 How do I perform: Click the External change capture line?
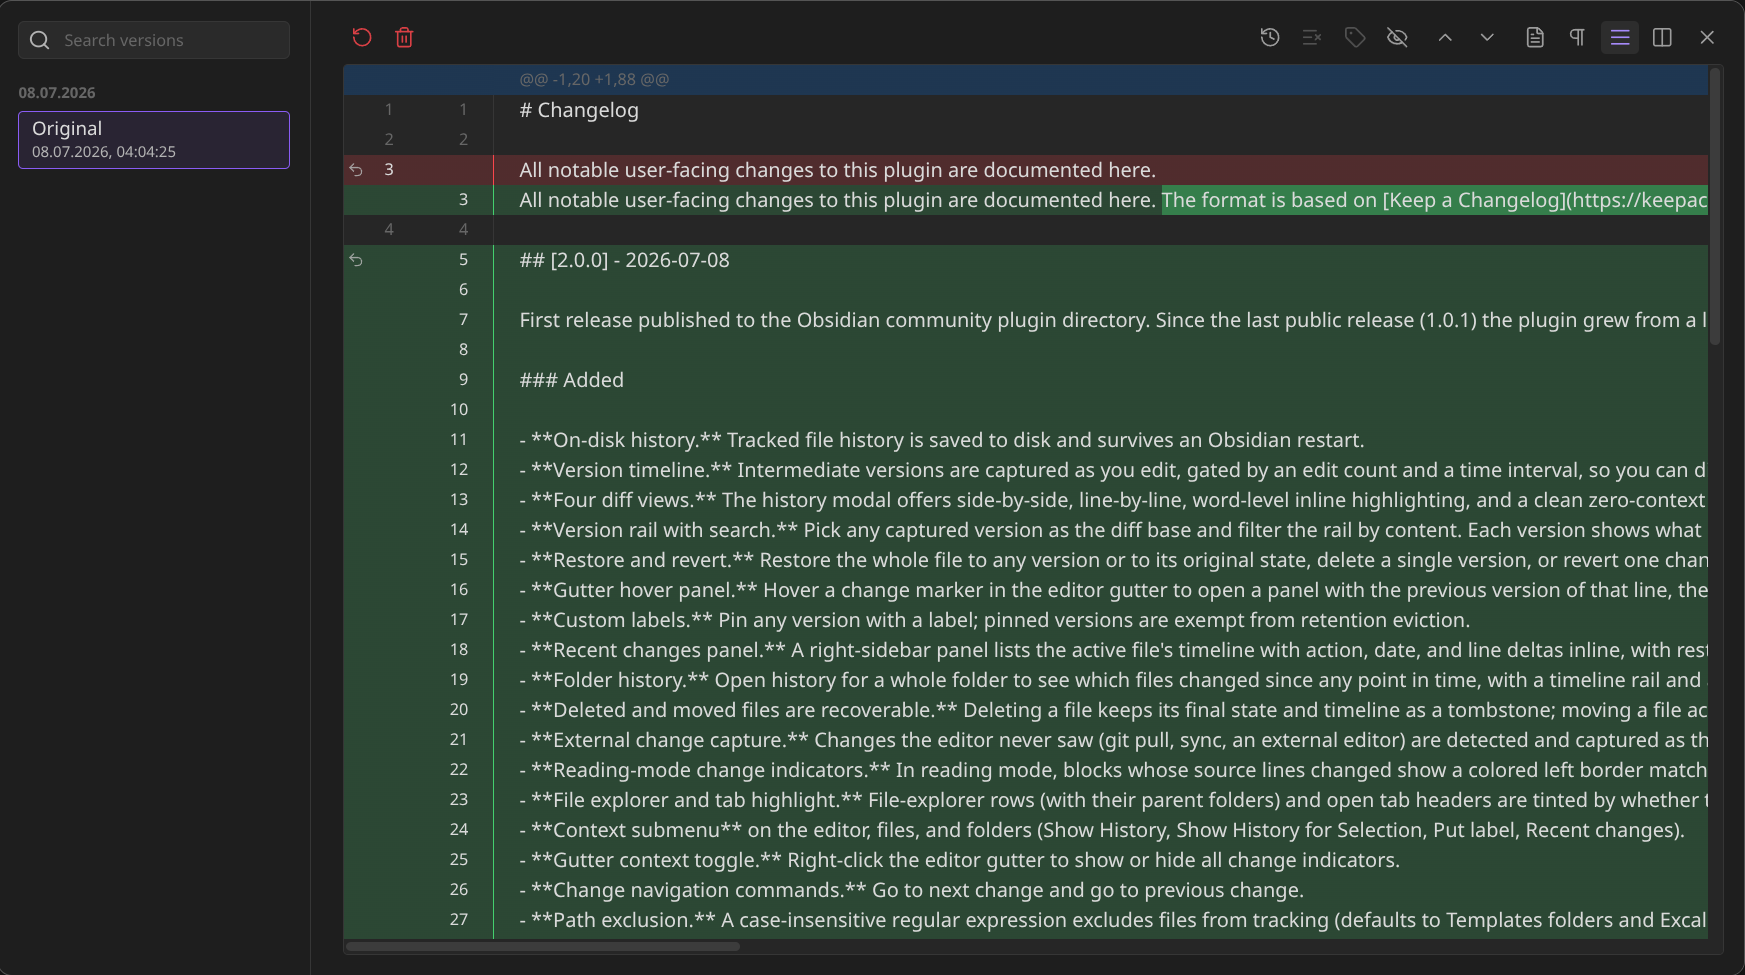click(1113, 740)
